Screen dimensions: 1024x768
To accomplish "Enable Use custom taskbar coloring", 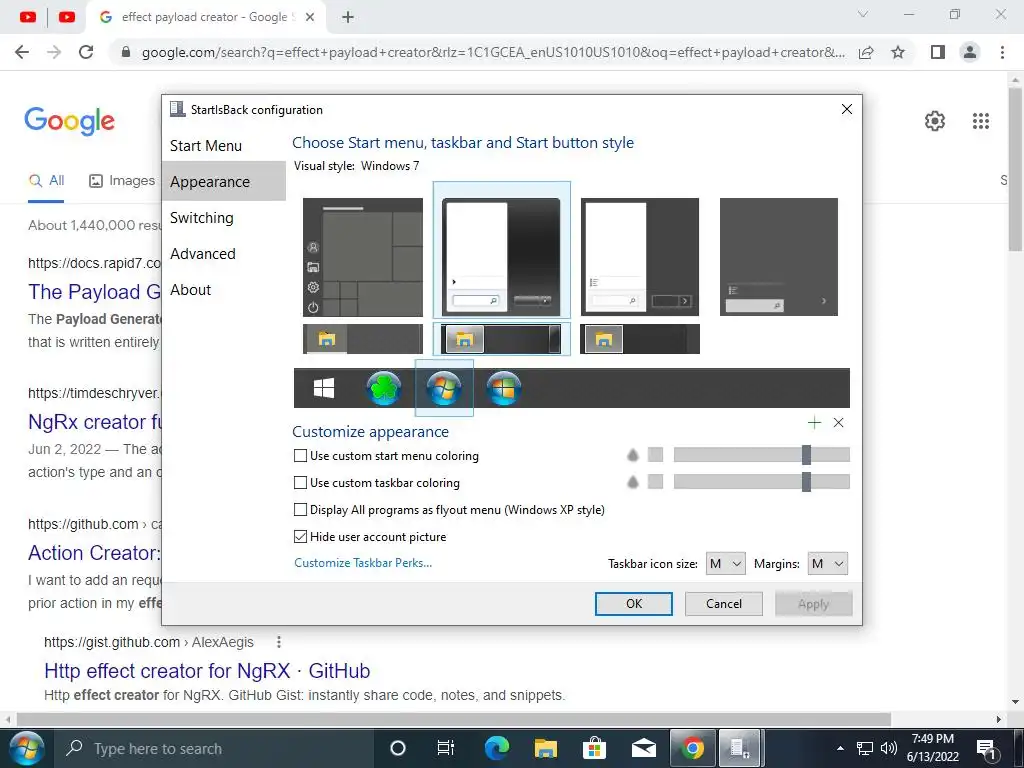I will 300,483.
